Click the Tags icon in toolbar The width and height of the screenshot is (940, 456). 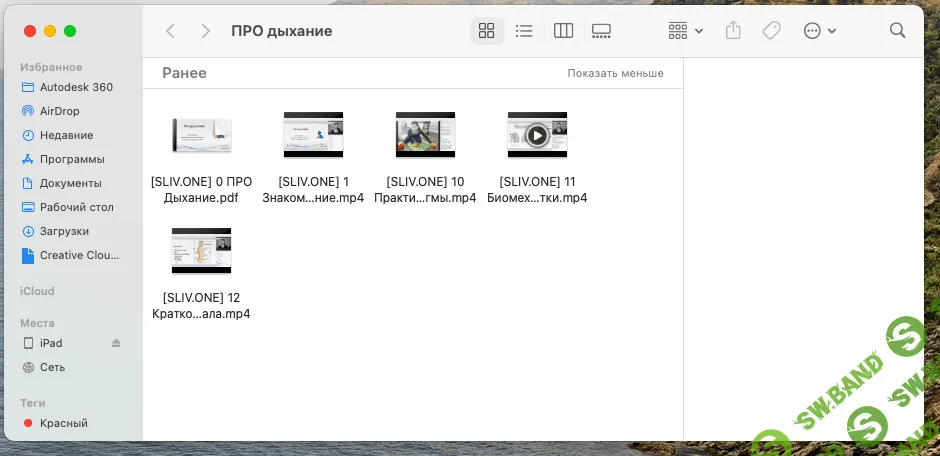(771, 31)
